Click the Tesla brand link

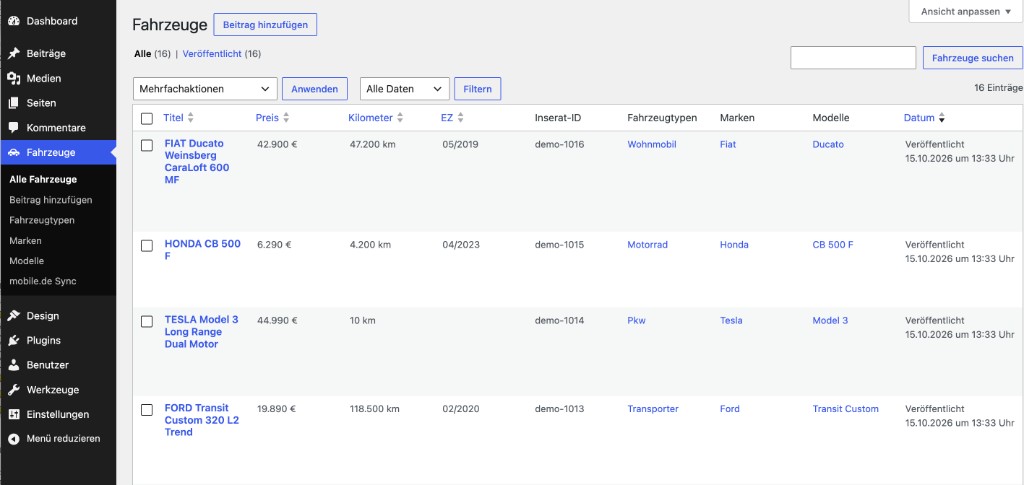coord(731,321)
